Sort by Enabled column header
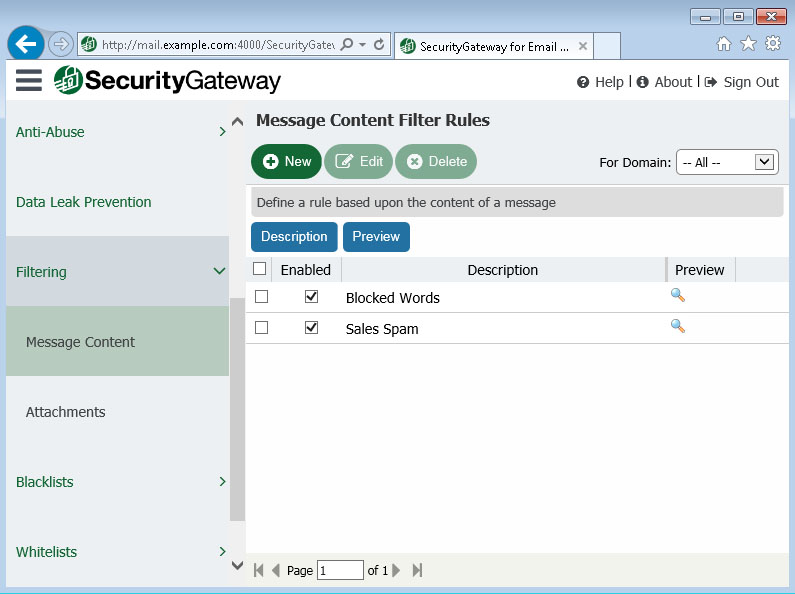This screenshot has width=795, height=594. pyautogui.click(x=306, y=270)
